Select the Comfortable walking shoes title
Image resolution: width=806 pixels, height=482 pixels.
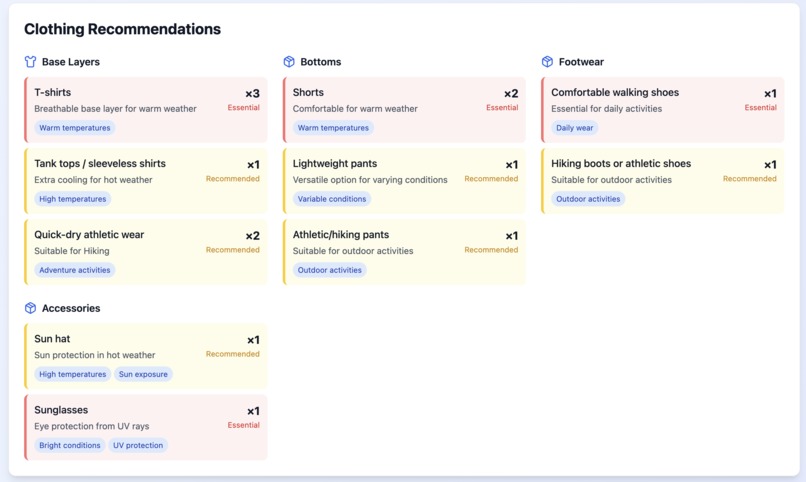tap(615, 92)
